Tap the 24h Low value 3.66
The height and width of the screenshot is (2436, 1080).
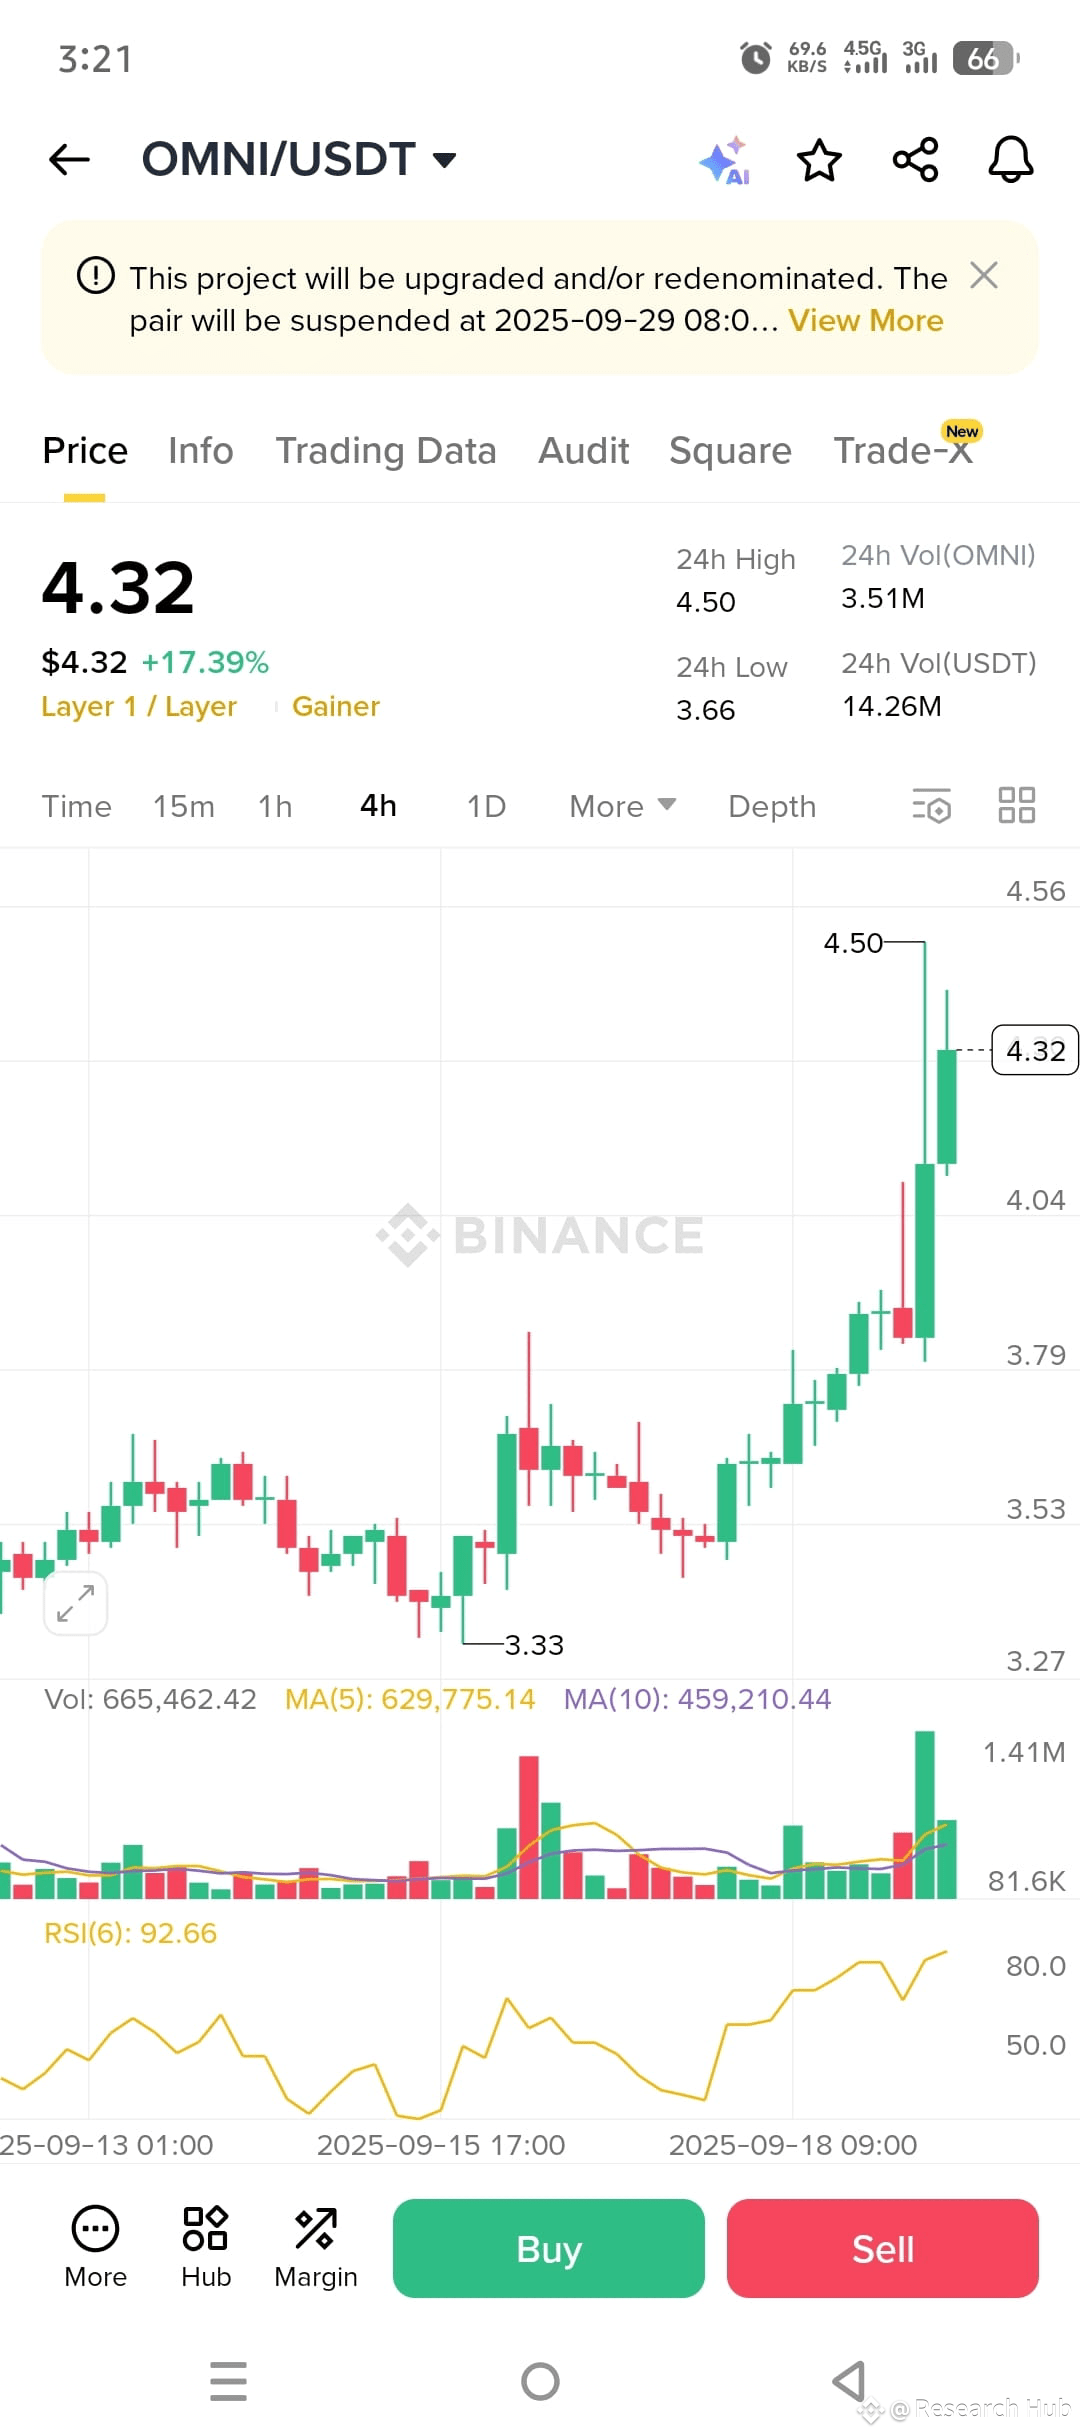click(x=706, y=710)
